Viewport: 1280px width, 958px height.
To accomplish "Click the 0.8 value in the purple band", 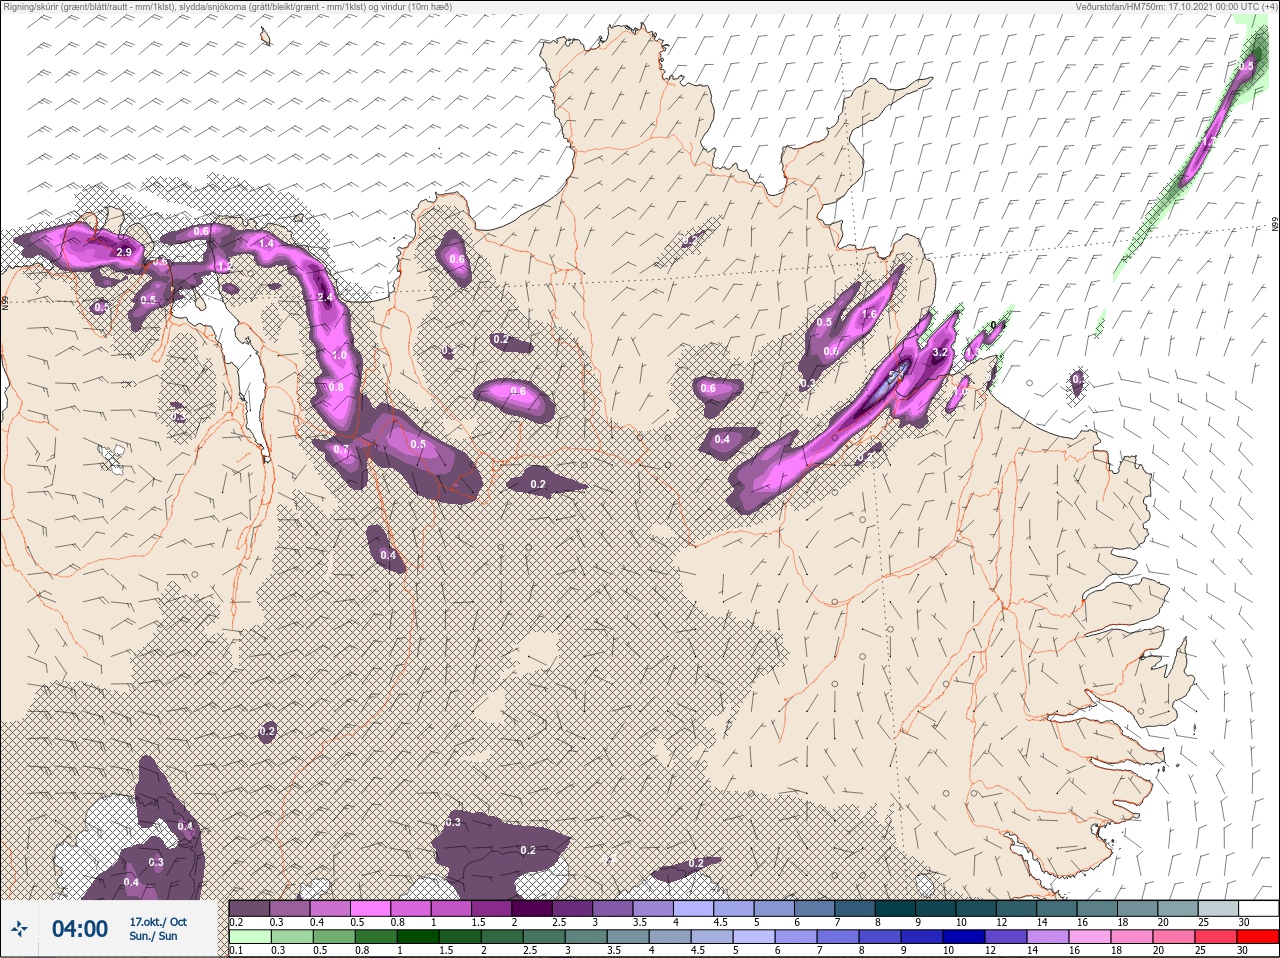I will (x=336, y=387).
